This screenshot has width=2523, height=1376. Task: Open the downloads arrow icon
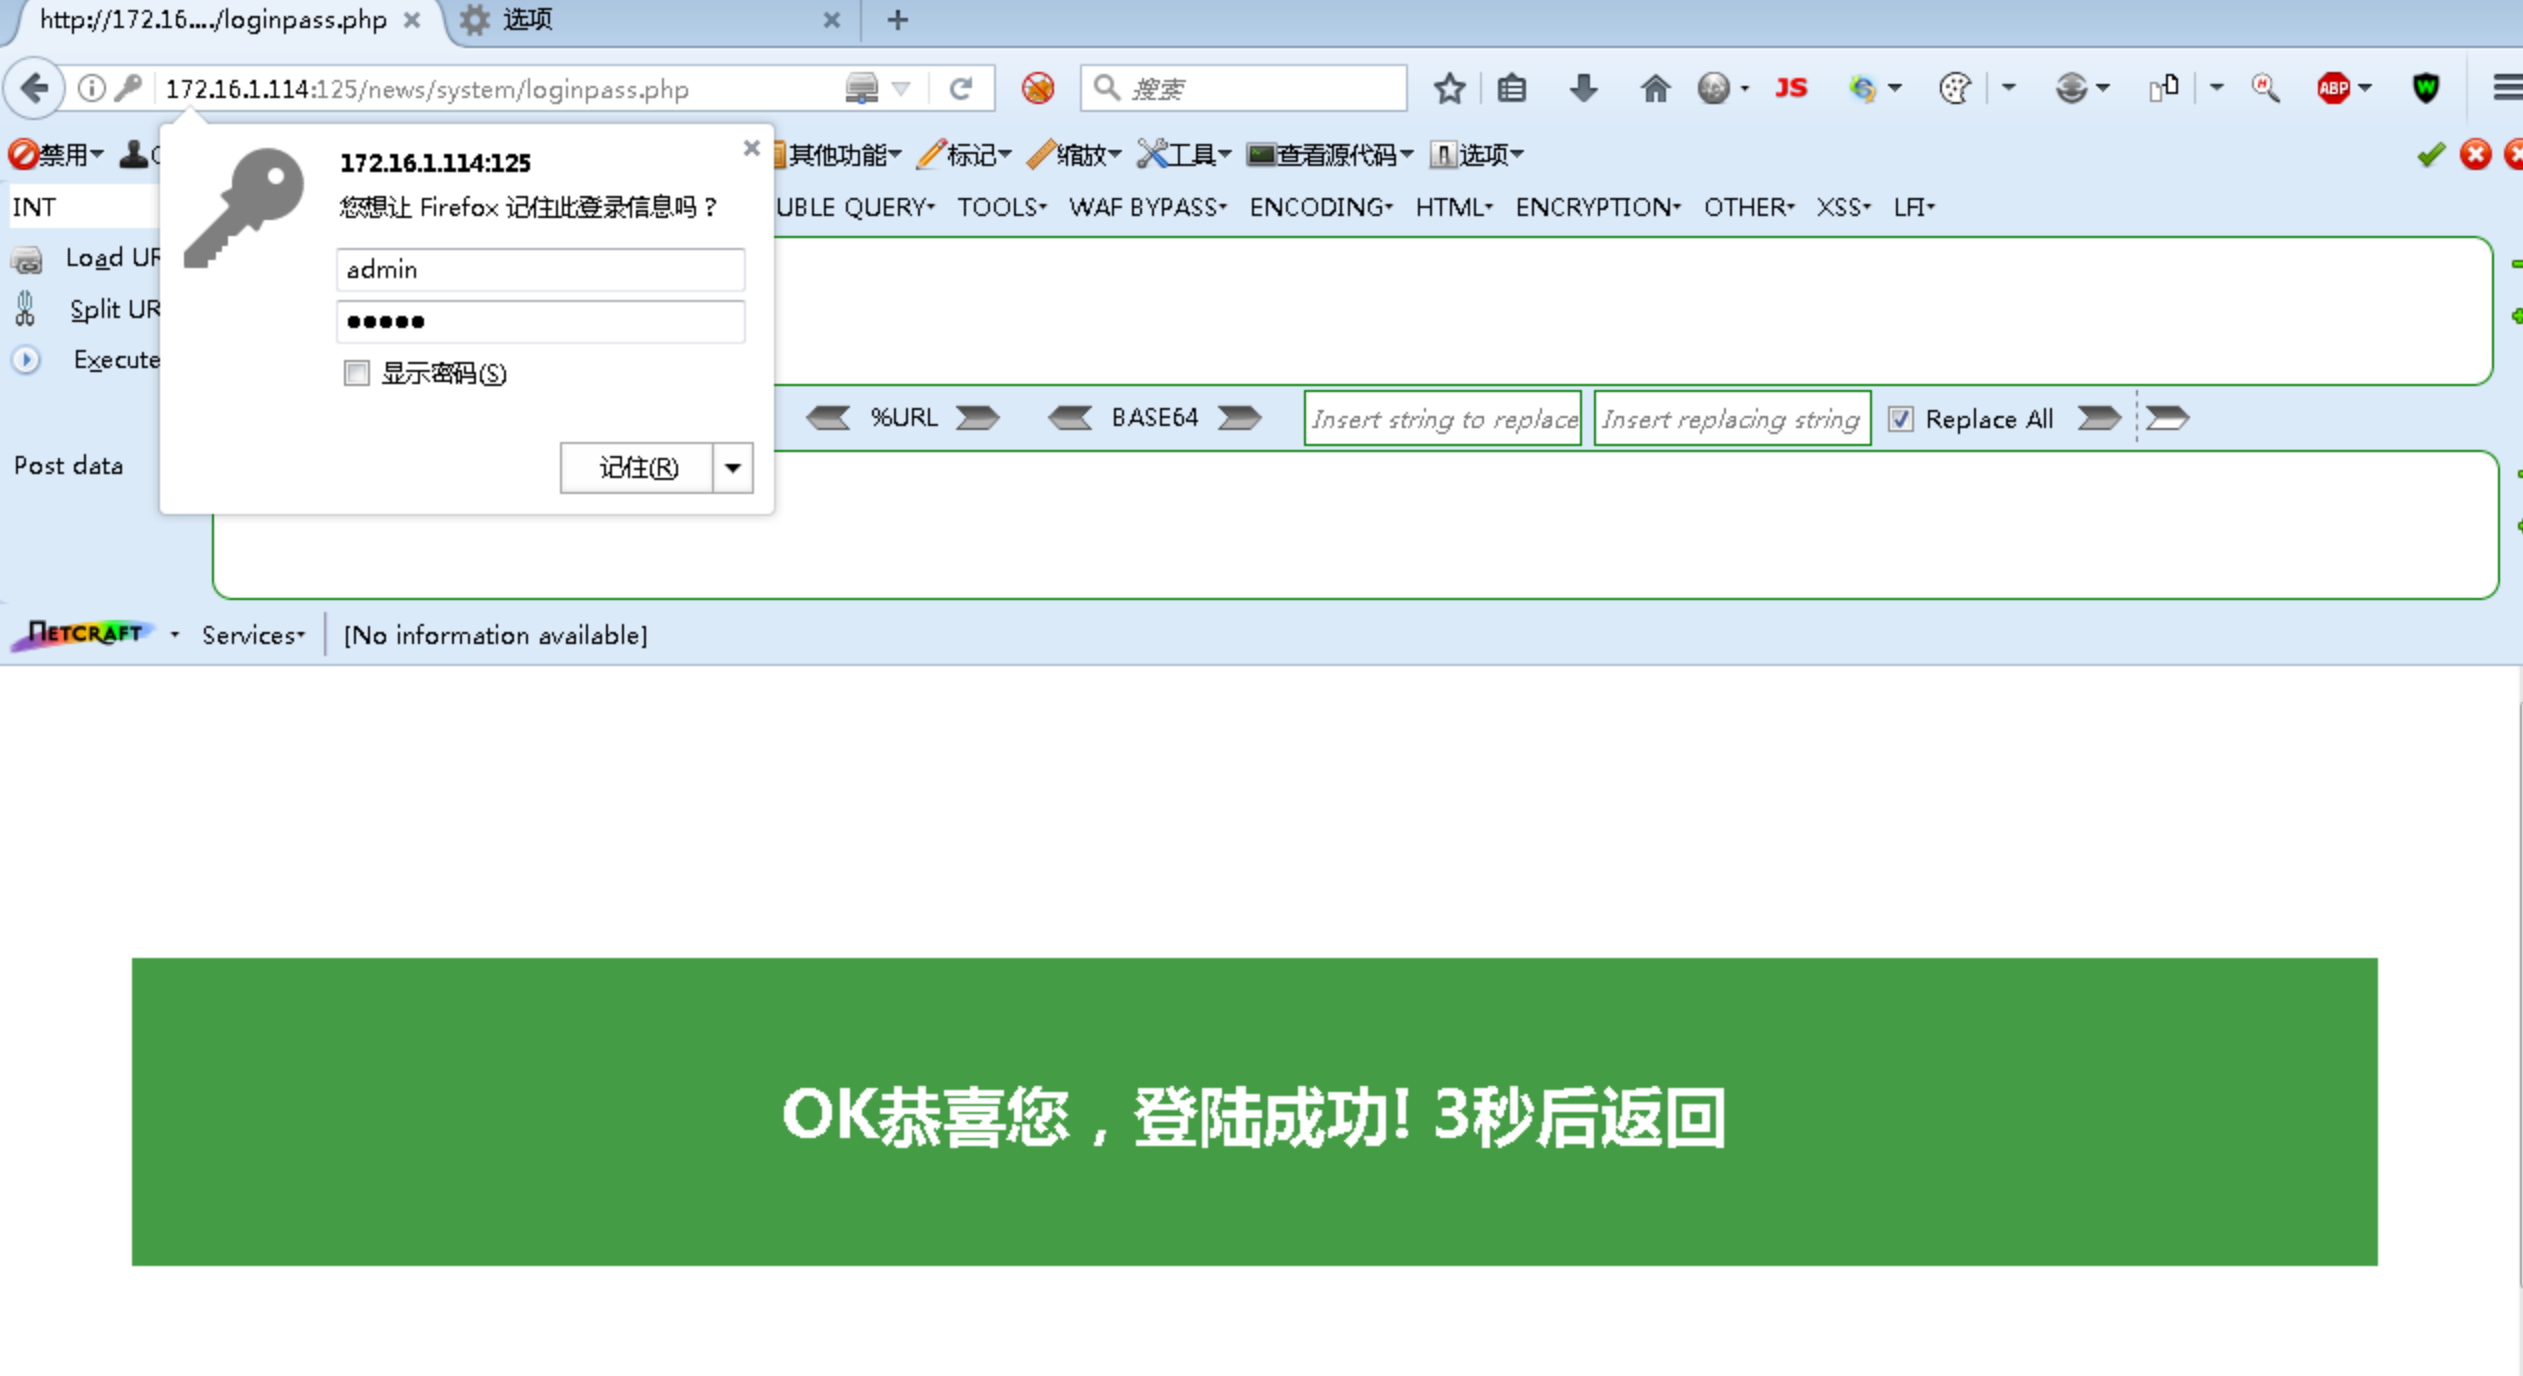pos(1583,89)
